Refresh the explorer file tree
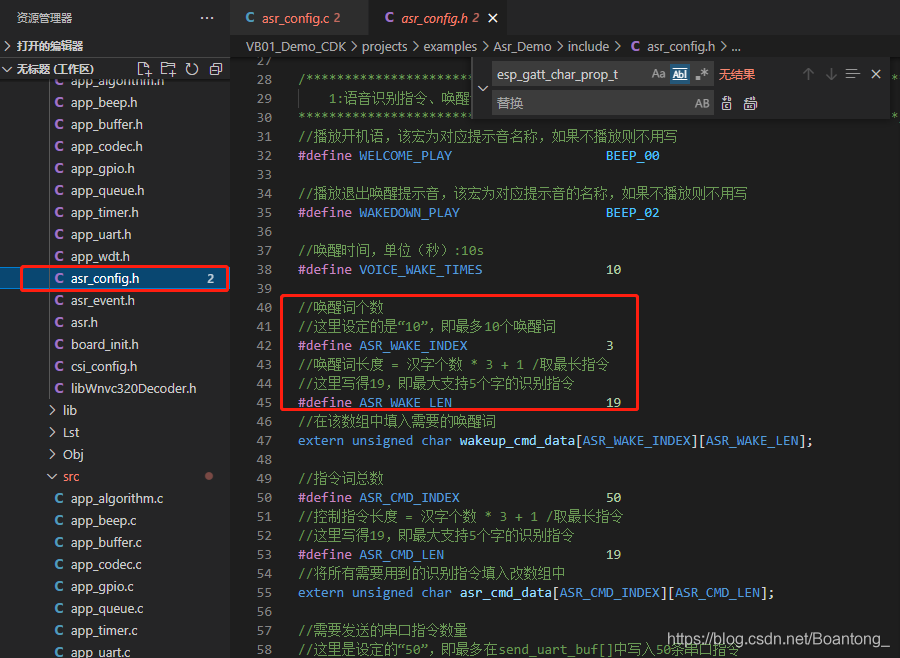This screenshot has height=658, width=900. click(x=192, y=69)
